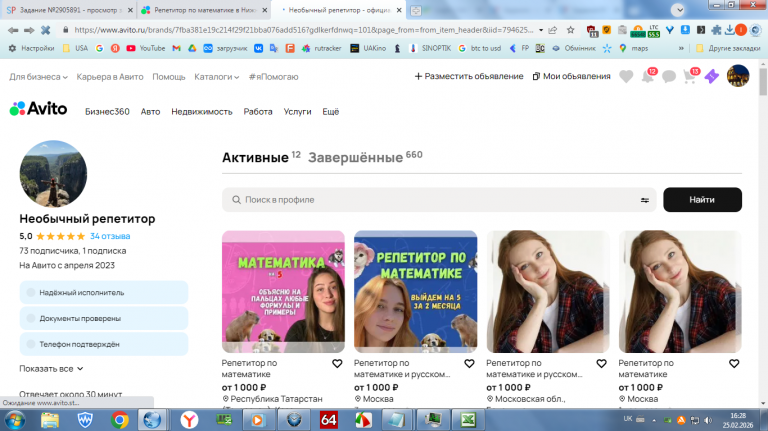Click the volume icon in system tray

pyautogui.click(x=708, y=420)
